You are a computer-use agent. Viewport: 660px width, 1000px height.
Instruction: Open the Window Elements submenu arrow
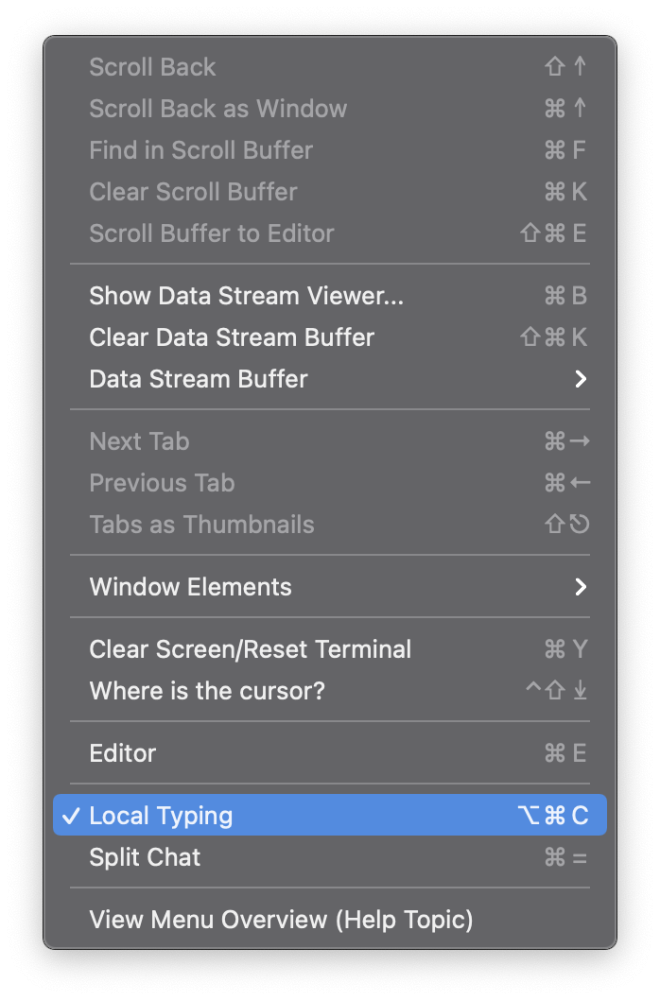click(580, 587)
